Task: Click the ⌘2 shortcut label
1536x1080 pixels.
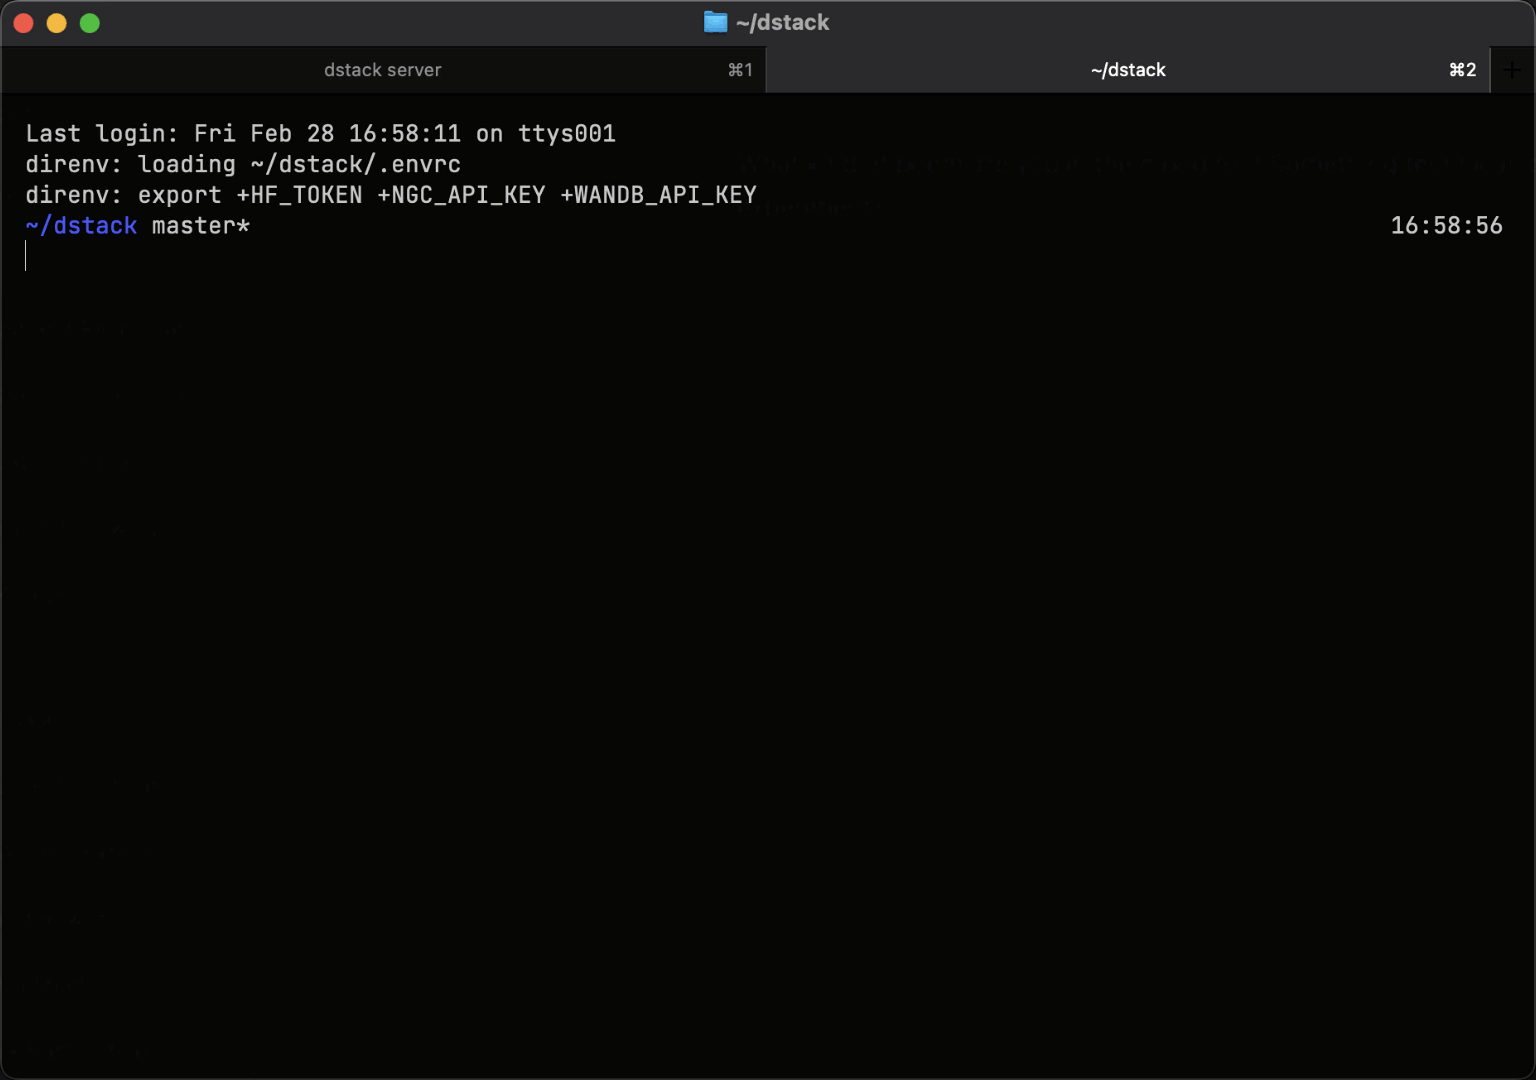Action: pos(1463,70)
